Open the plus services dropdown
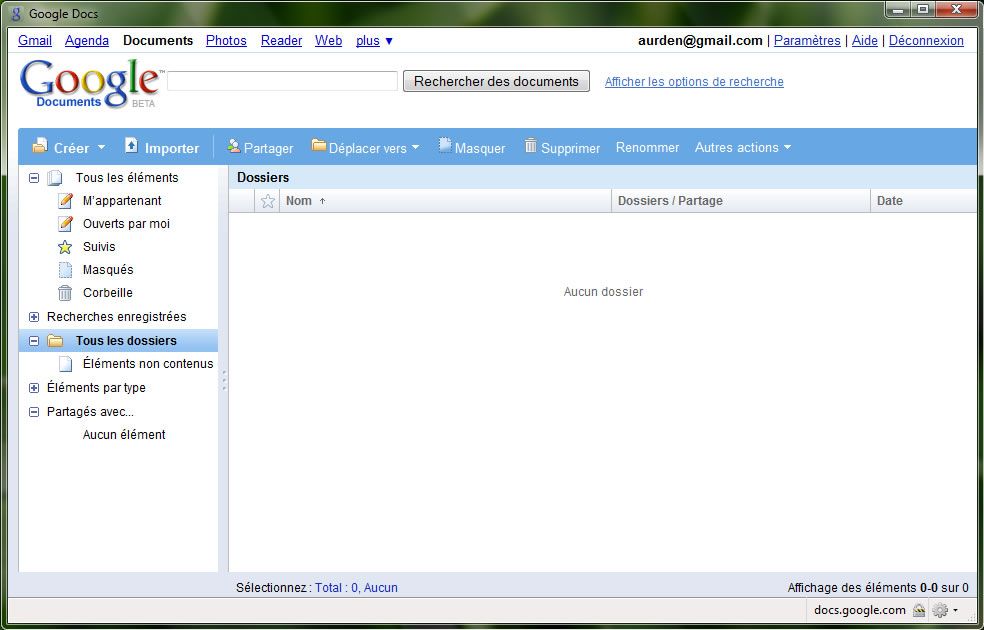984x630 pixels. click(374, 41)
